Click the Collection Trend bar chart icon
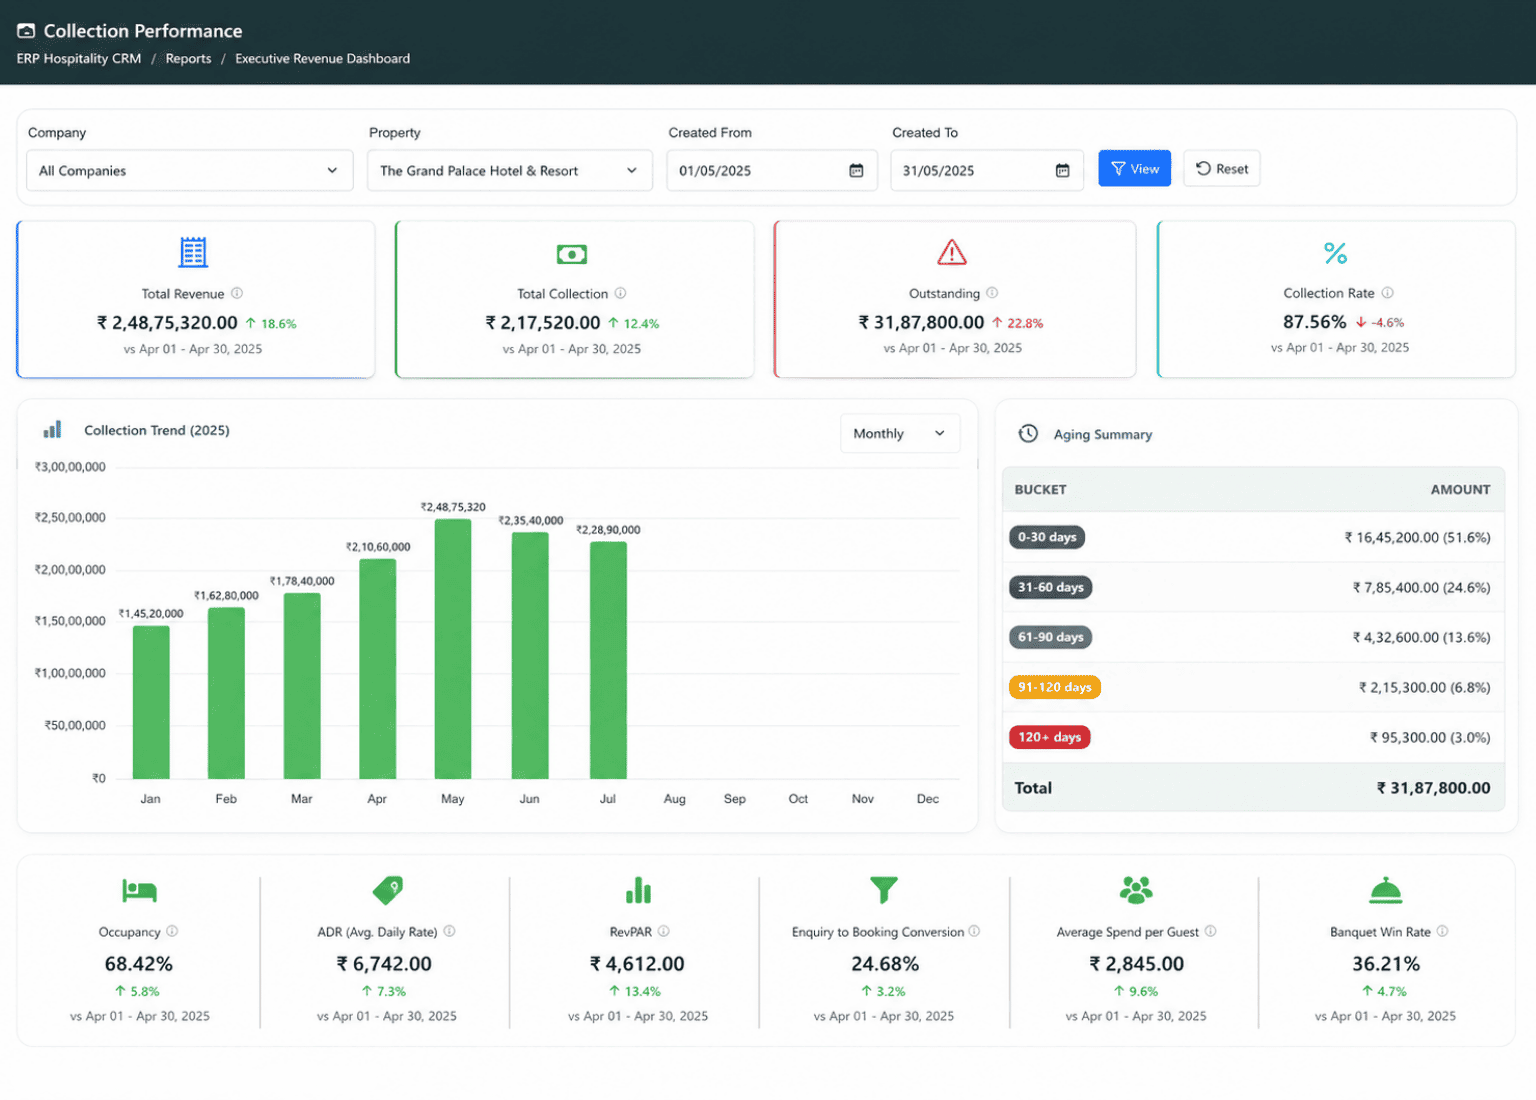Viewport: 1536px width, 1100px height. pos(52,429)
